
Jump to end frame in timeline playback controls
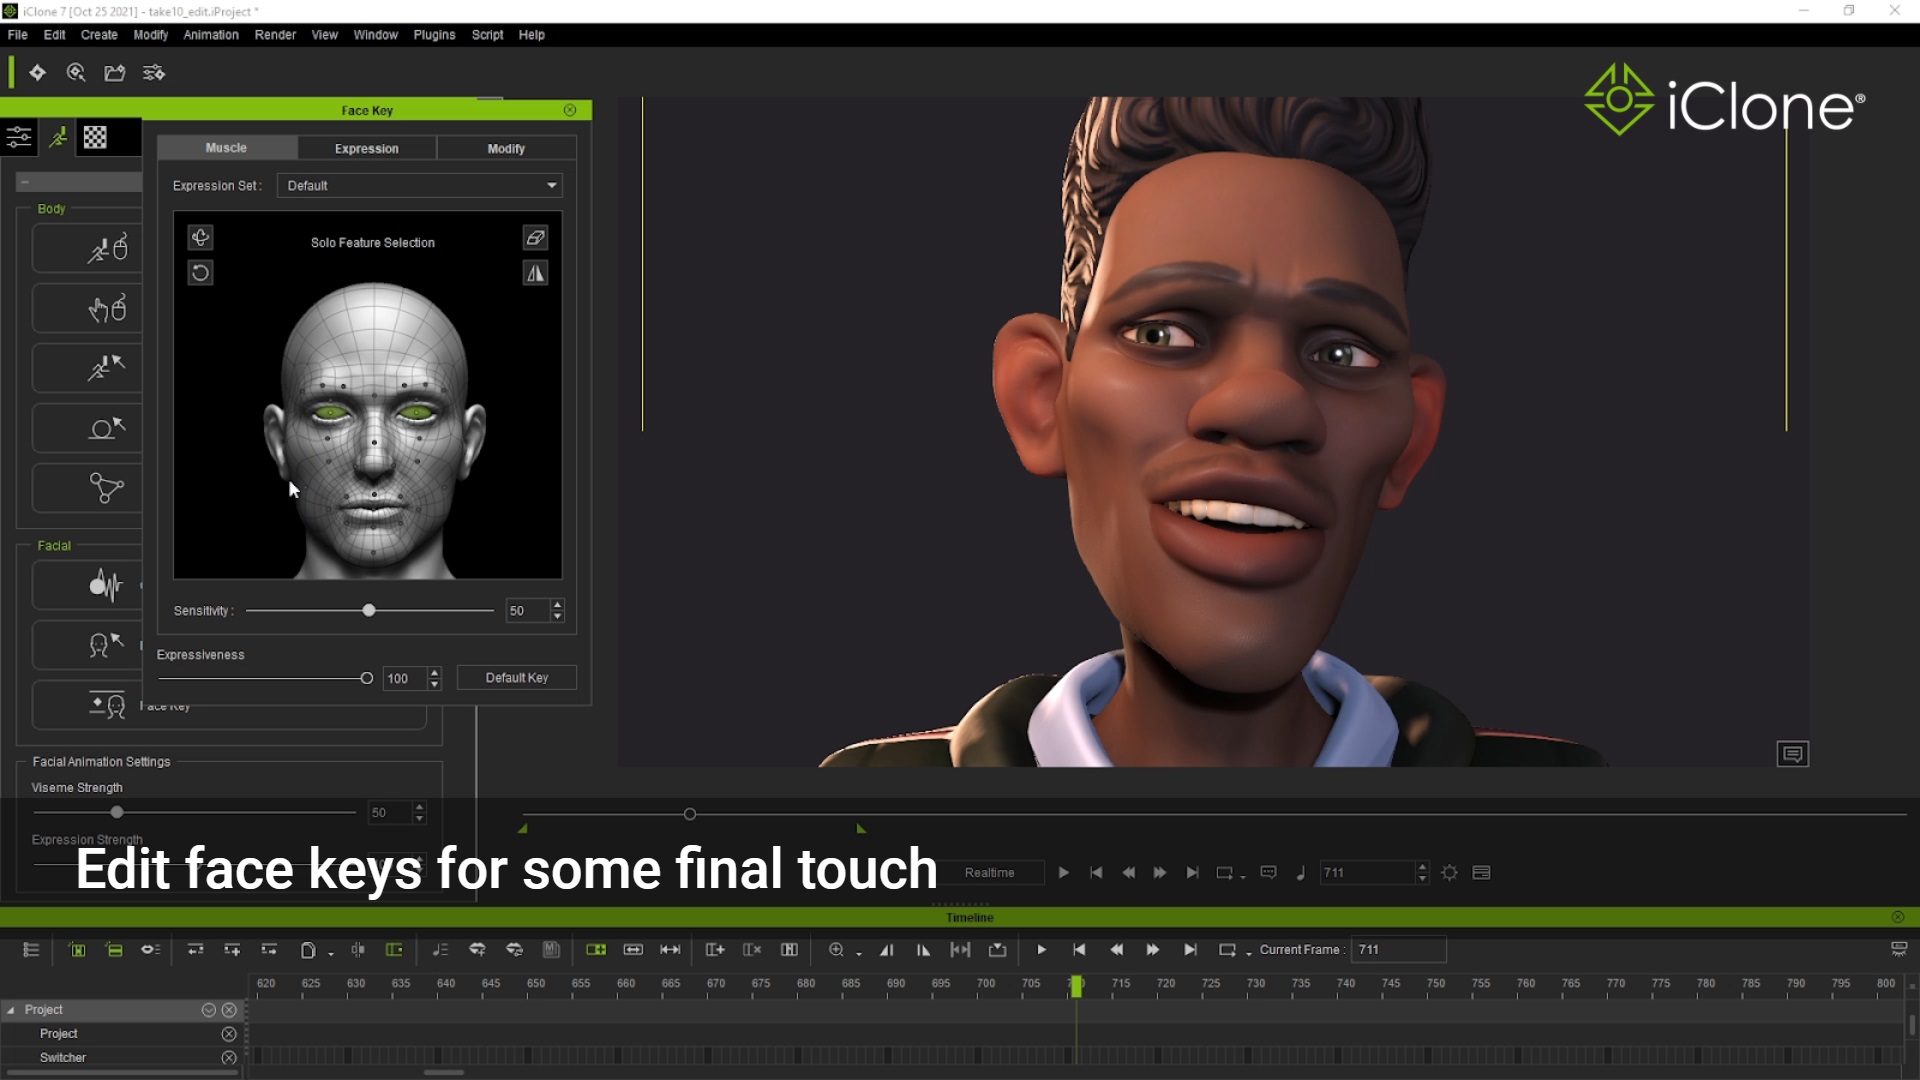click(1190, 950)
